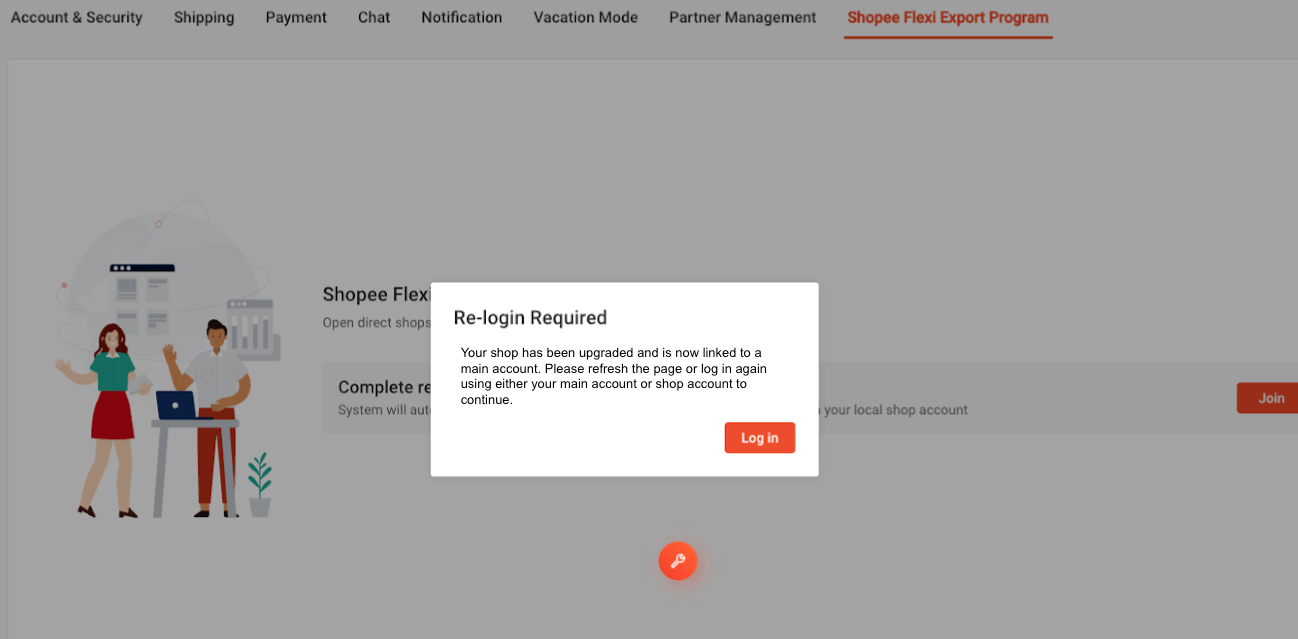Screen dimensions: 1298x639
Task: Click the bar chart window in illustration
Action: click(x=251, y=328)
